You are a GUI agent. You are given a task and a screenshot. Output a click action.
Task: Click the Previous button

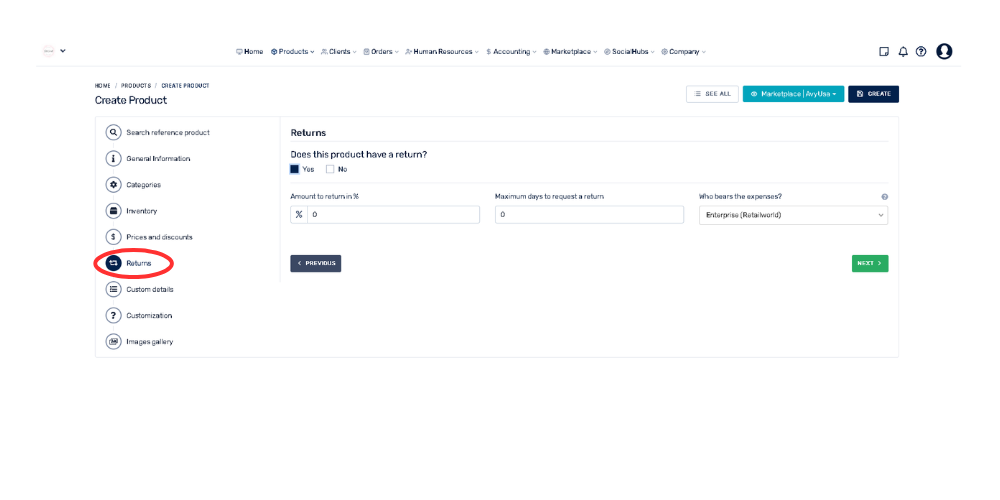tap(315, 263)
